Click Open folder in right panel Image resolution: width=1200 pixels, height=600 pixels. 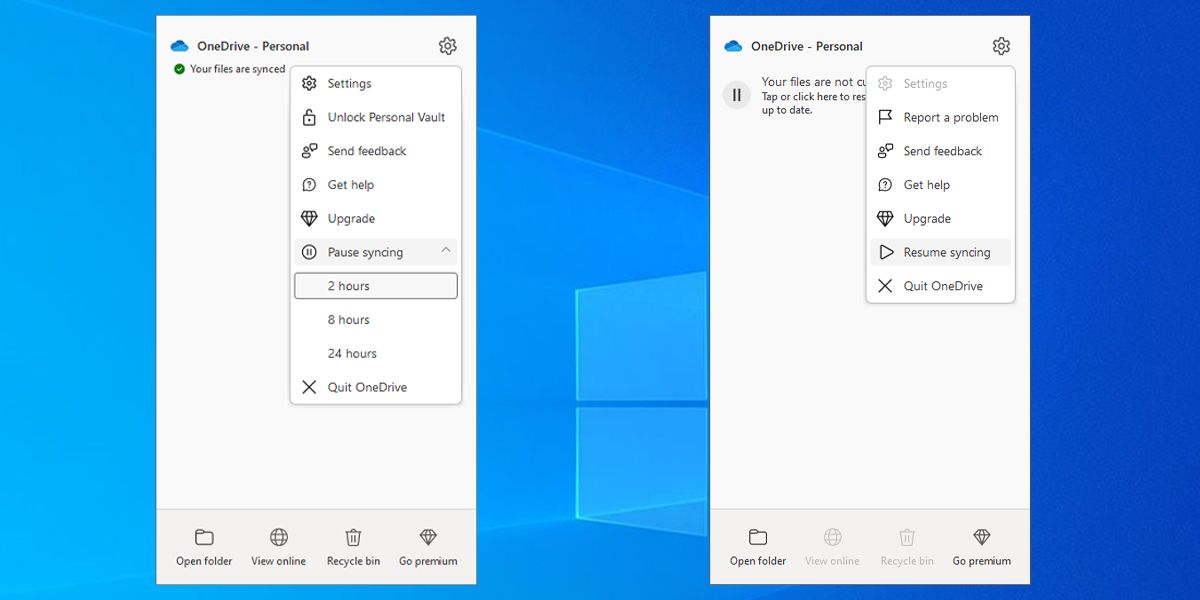pyautogui.click(x=758, y=548)
